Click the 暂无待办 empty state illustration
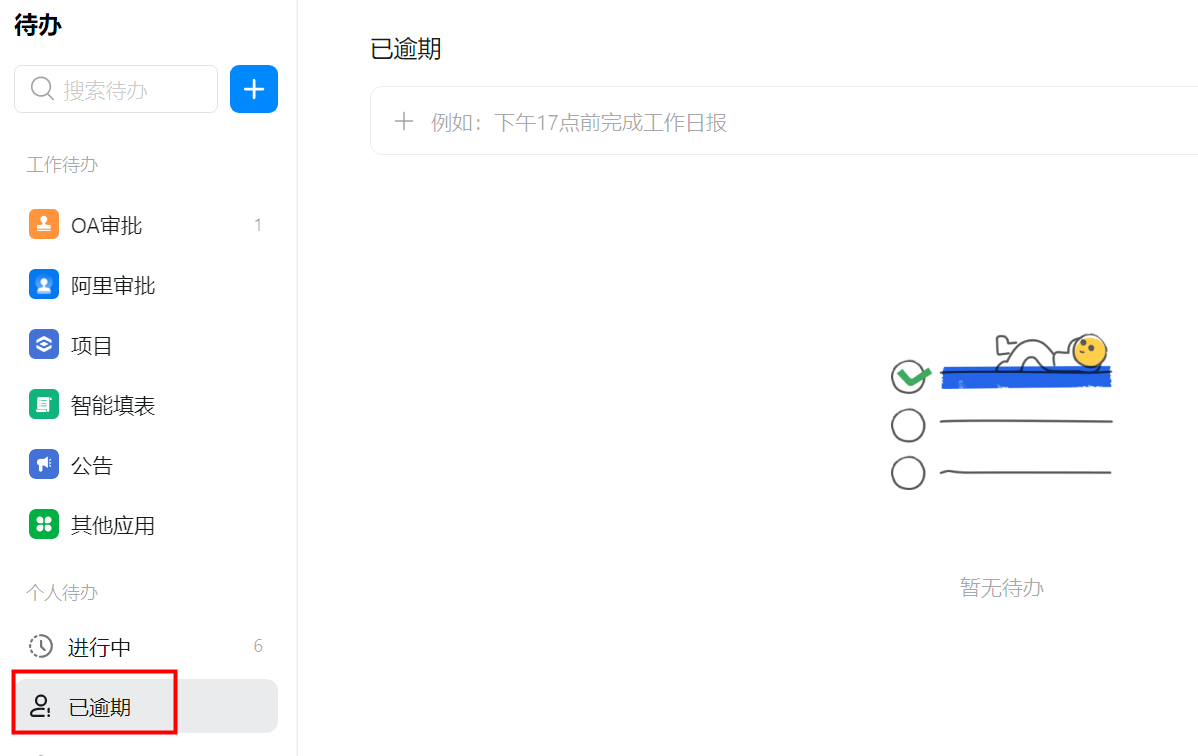This screenshot has width=1198, height=756. (x=1001, y=587)
